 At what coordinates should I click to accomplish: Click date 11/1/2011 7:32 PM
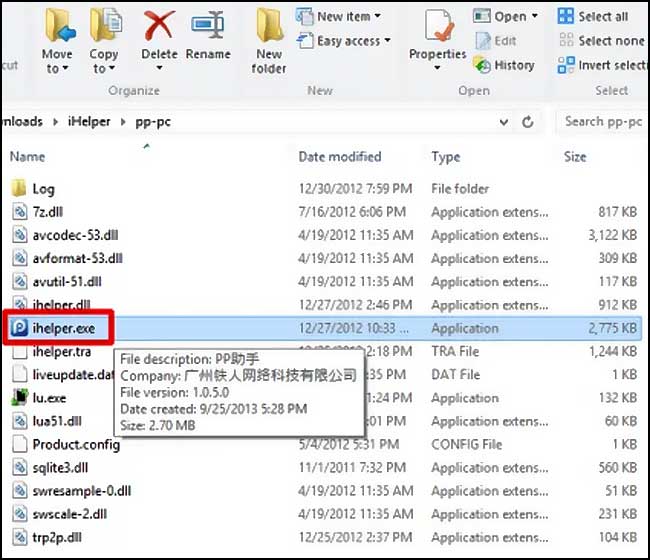point(352,468)
